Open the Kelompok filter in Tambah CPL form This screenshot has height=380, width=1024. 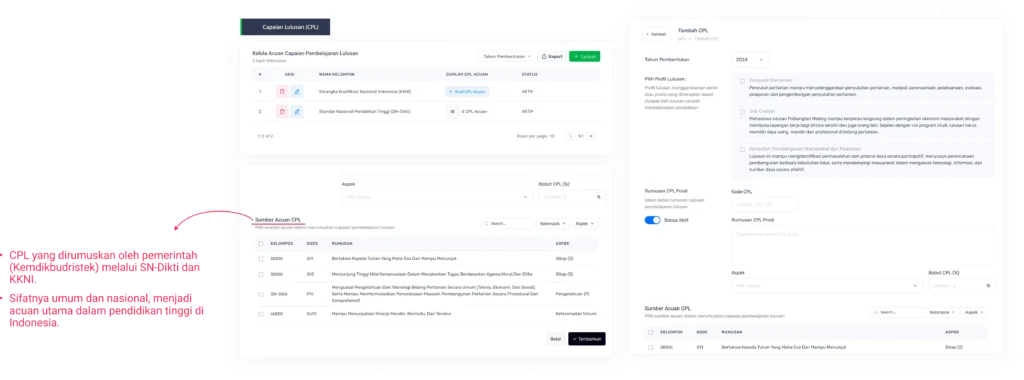pyautogui.click(x=942, y=312)
